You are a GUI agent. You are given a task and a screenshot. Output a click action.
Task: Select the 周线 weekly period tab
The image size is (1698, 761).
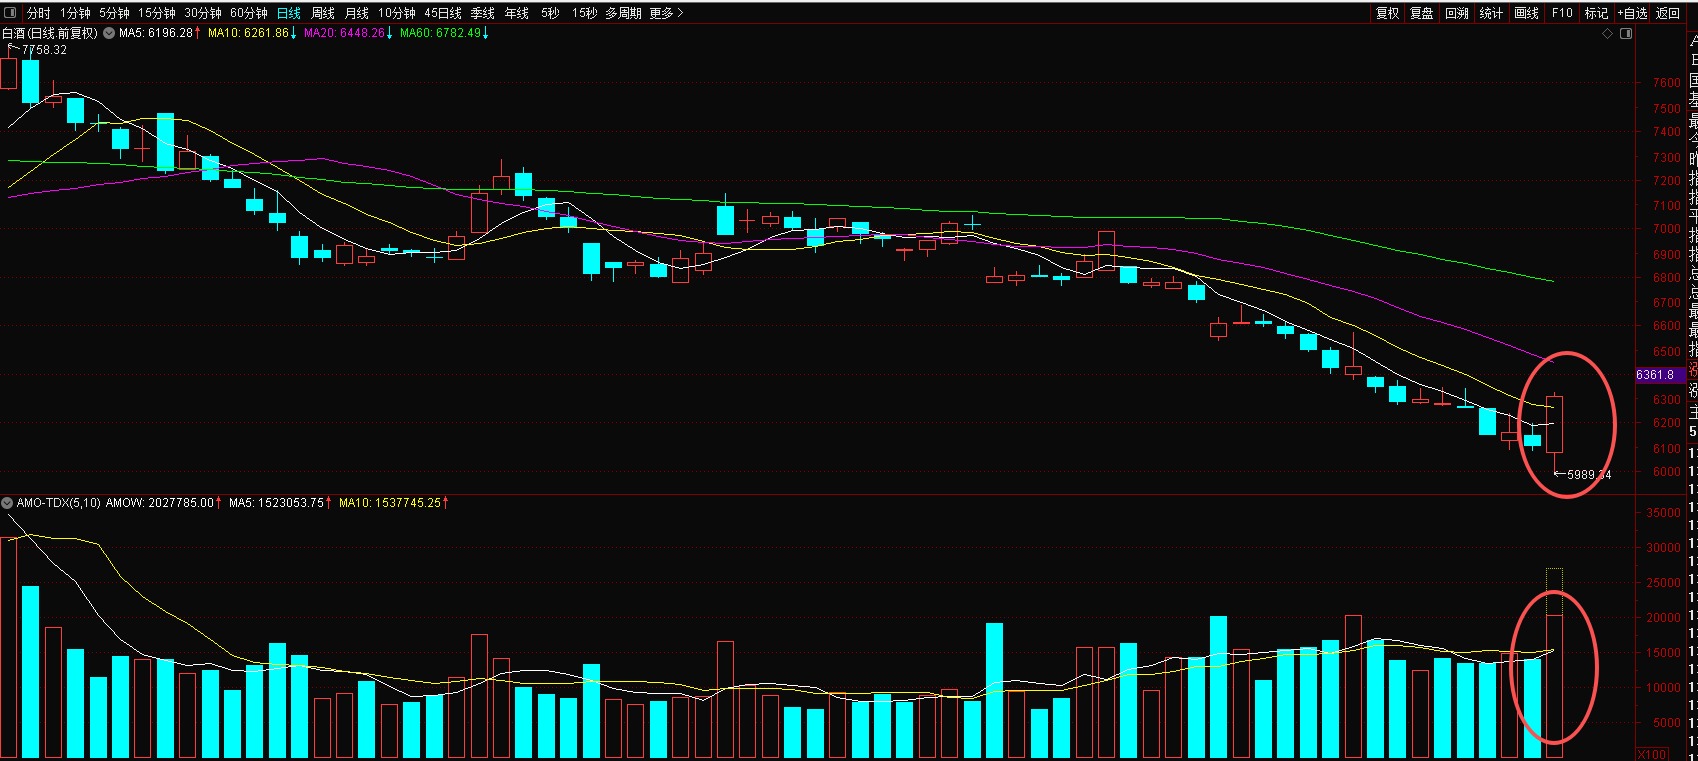point(322,13)
